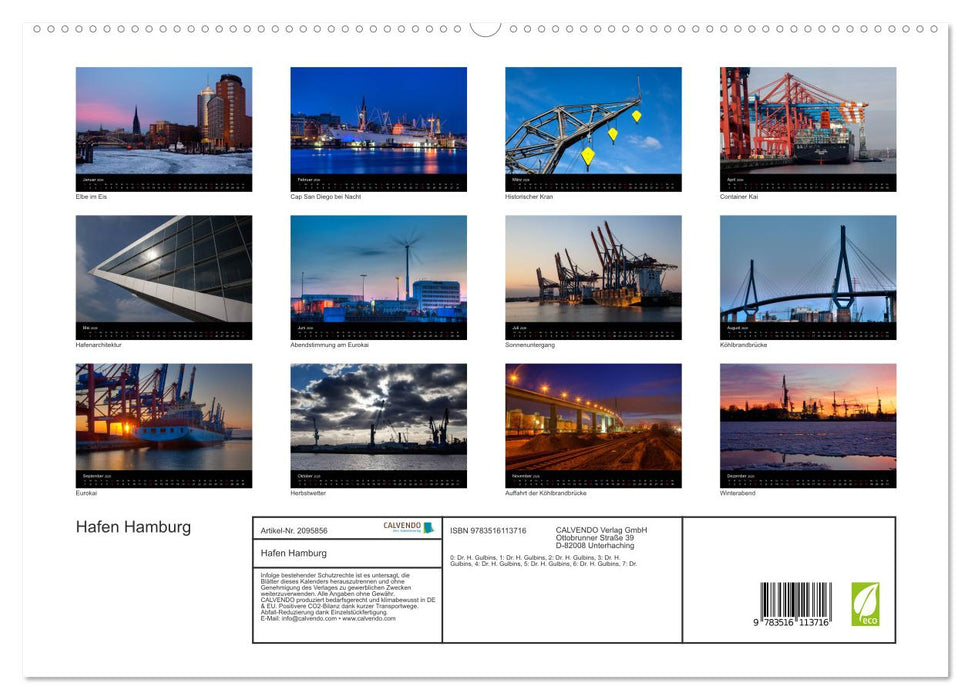Click the Artikel-Nr. 2095856 label

[x=295, y=532]
